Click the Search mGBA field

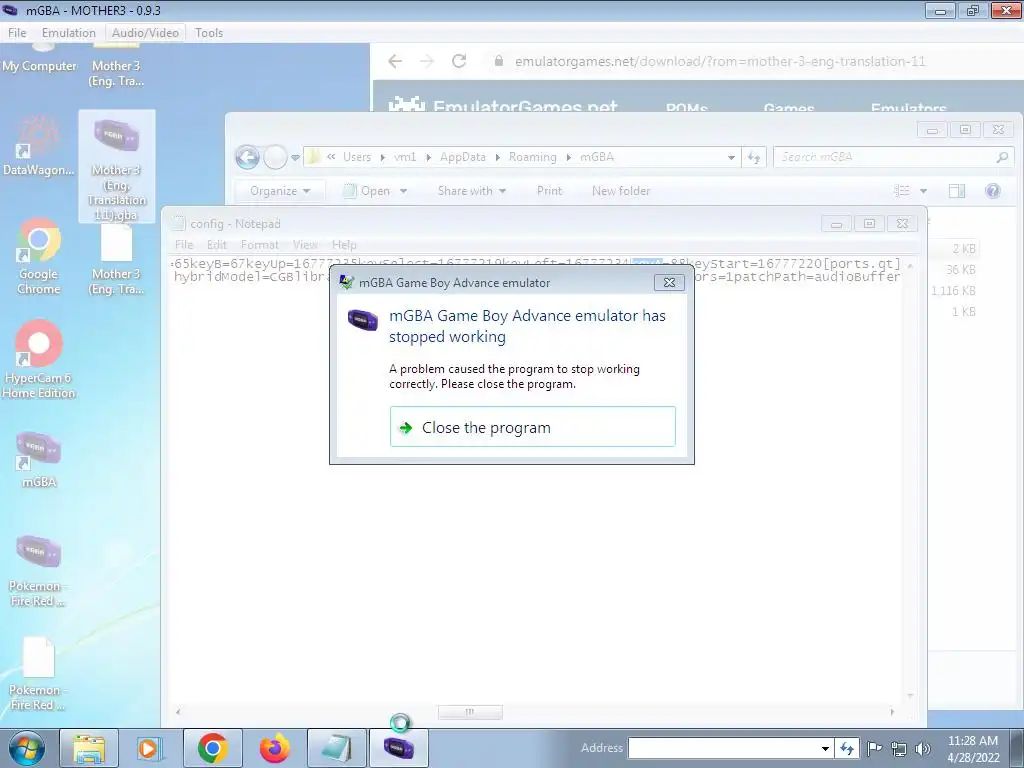coord(893,157)
